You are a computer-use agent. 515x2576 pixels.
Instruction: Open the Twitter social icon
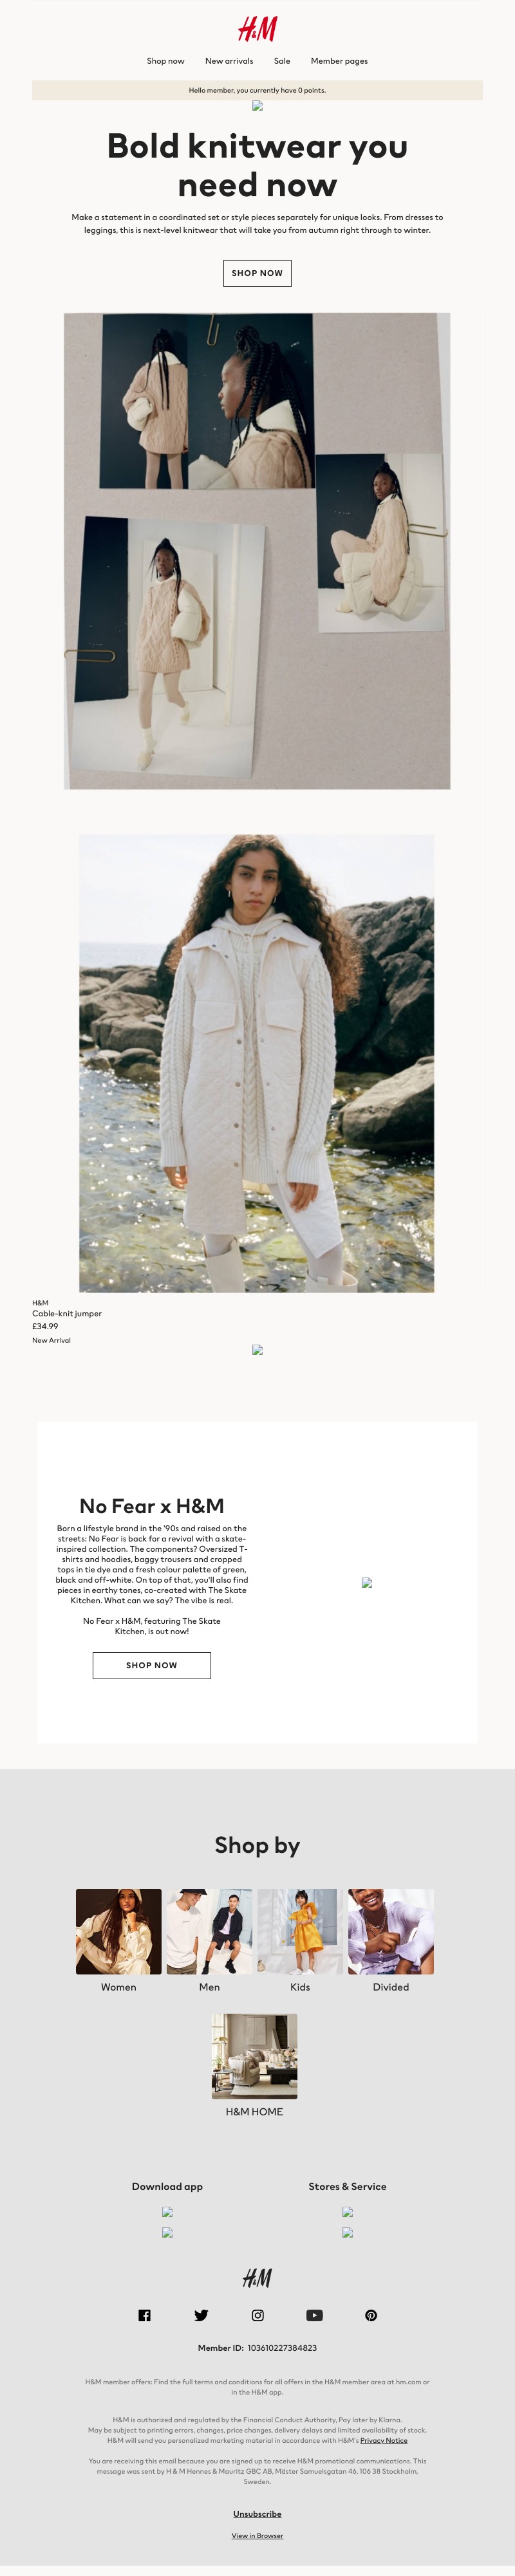tap(201, 2315)
